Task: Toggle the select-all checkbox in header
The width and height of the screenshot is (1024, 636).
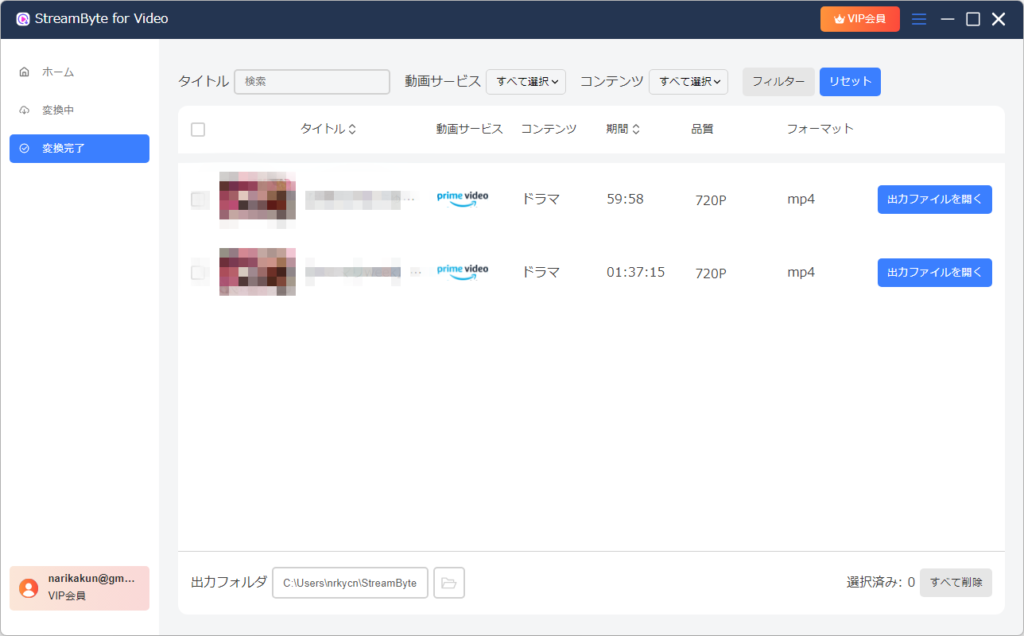Action: pos(198,129)
